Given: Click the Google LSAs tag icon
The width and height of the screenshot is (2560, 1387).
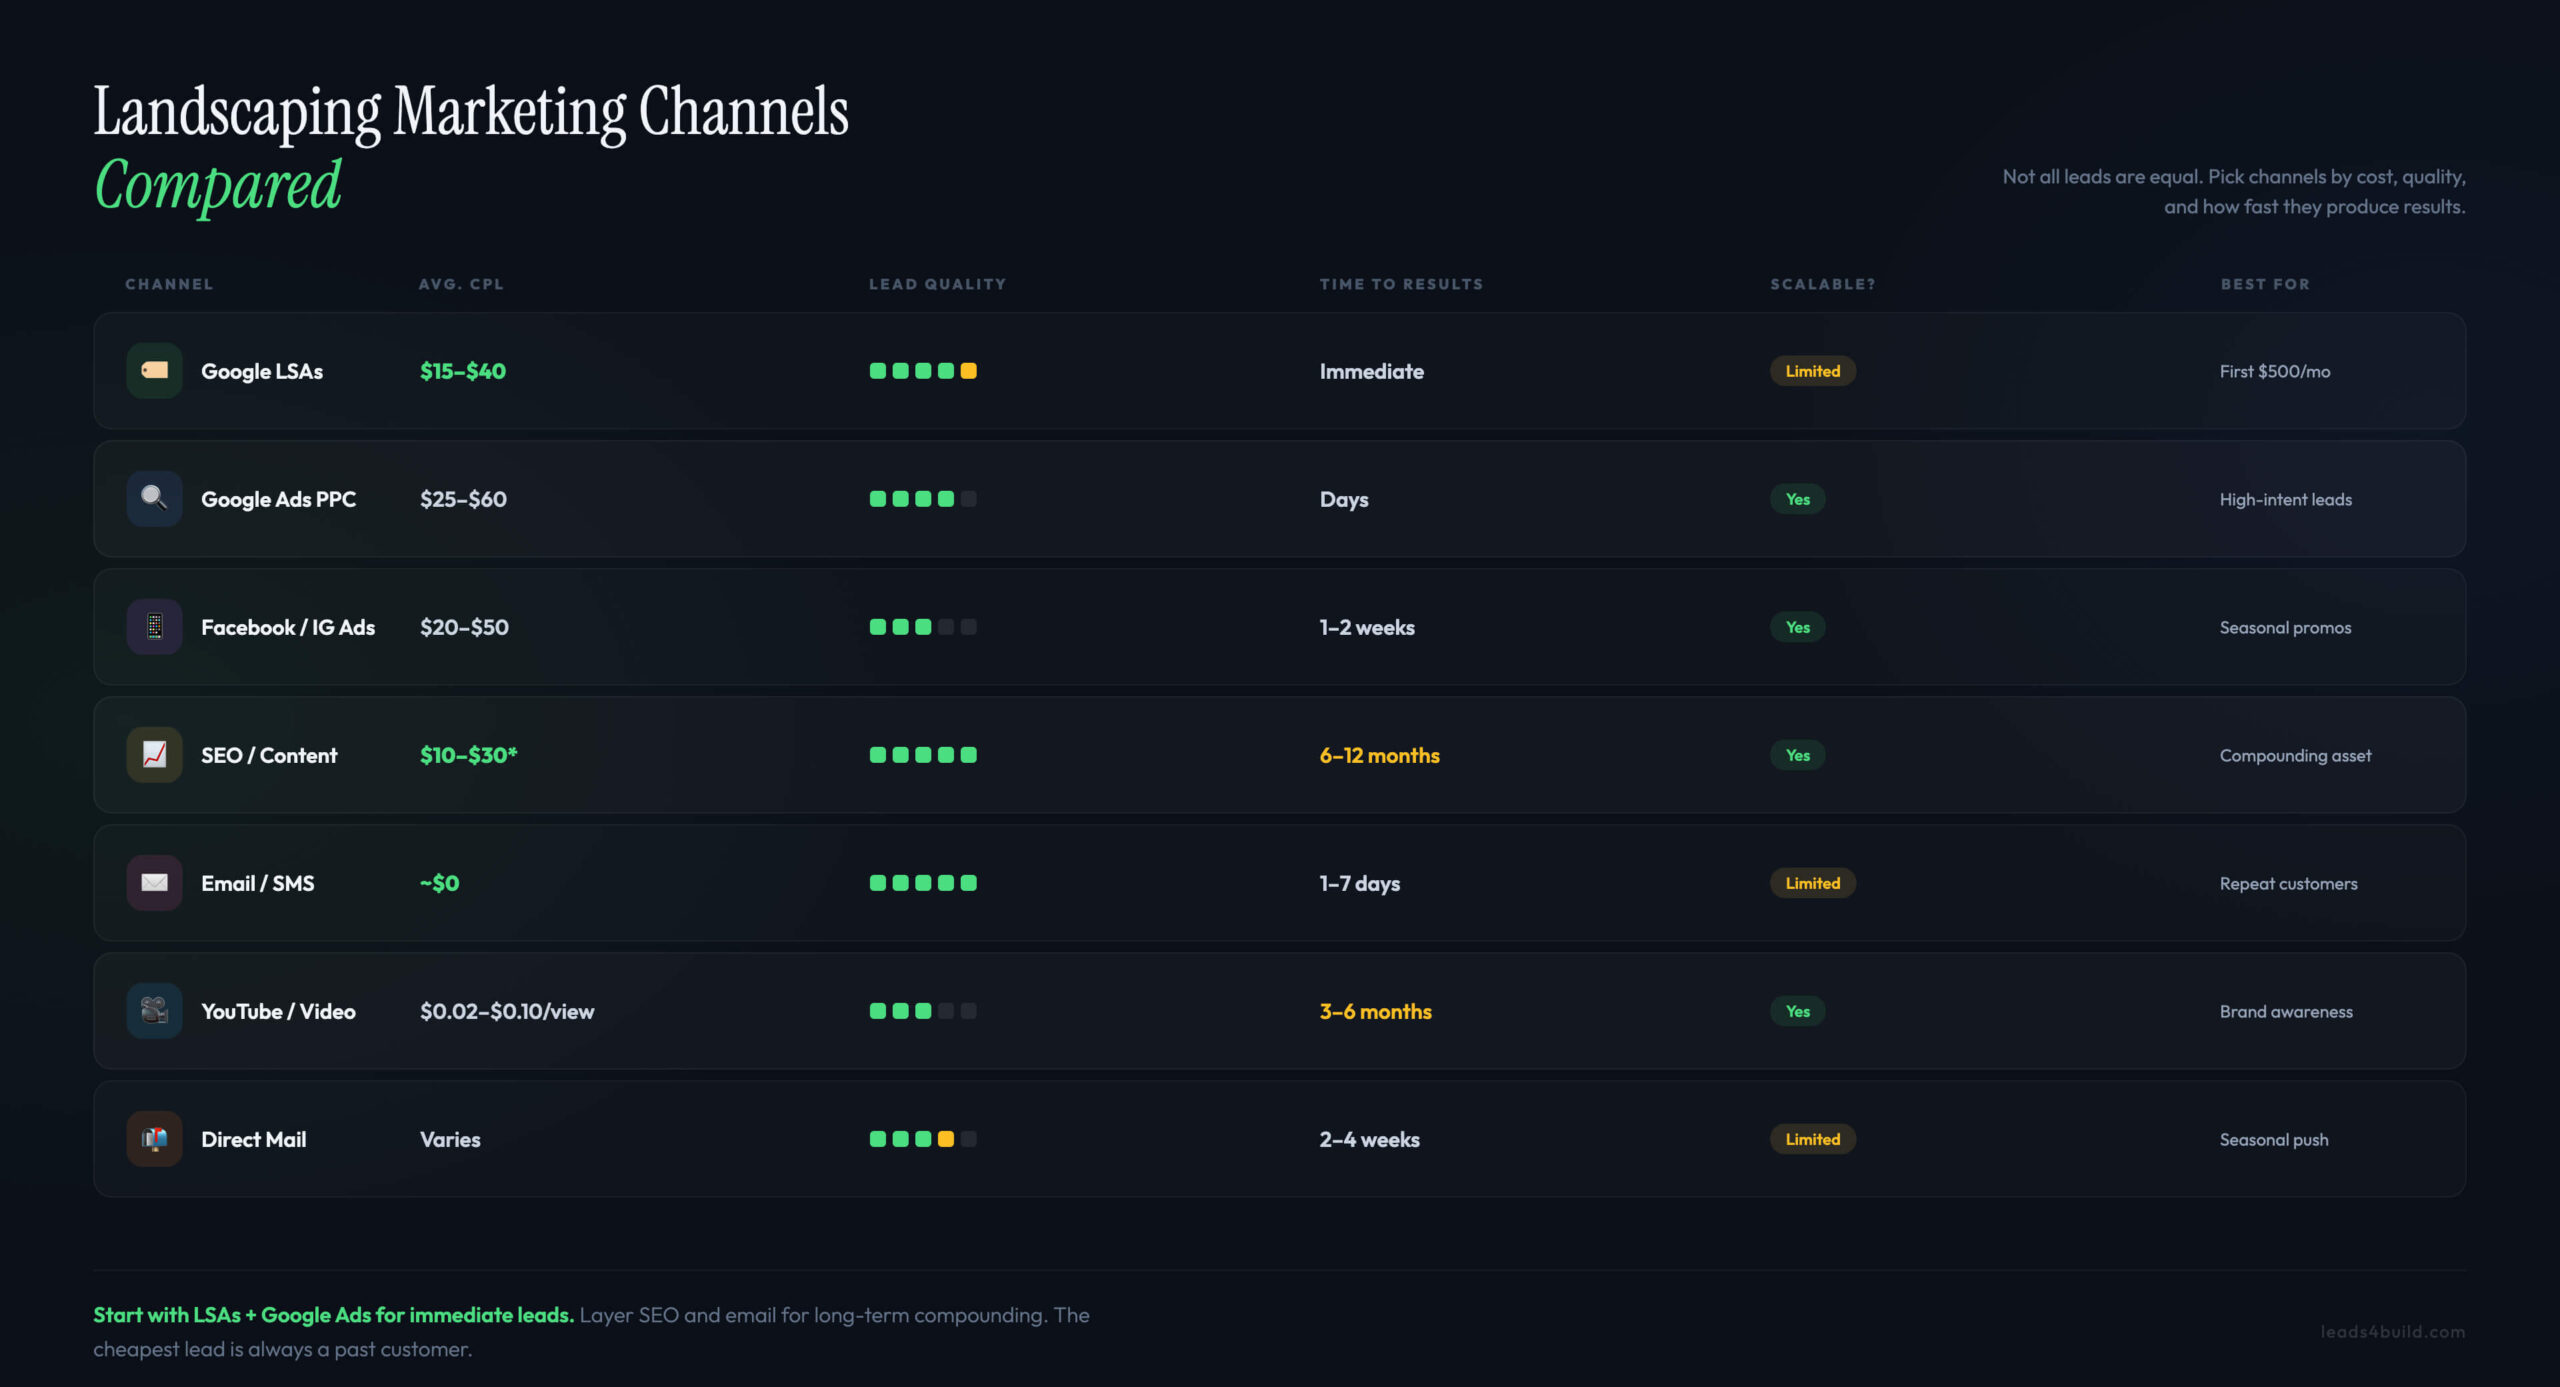Looking at the screenshot, I should tap(154, 371).
